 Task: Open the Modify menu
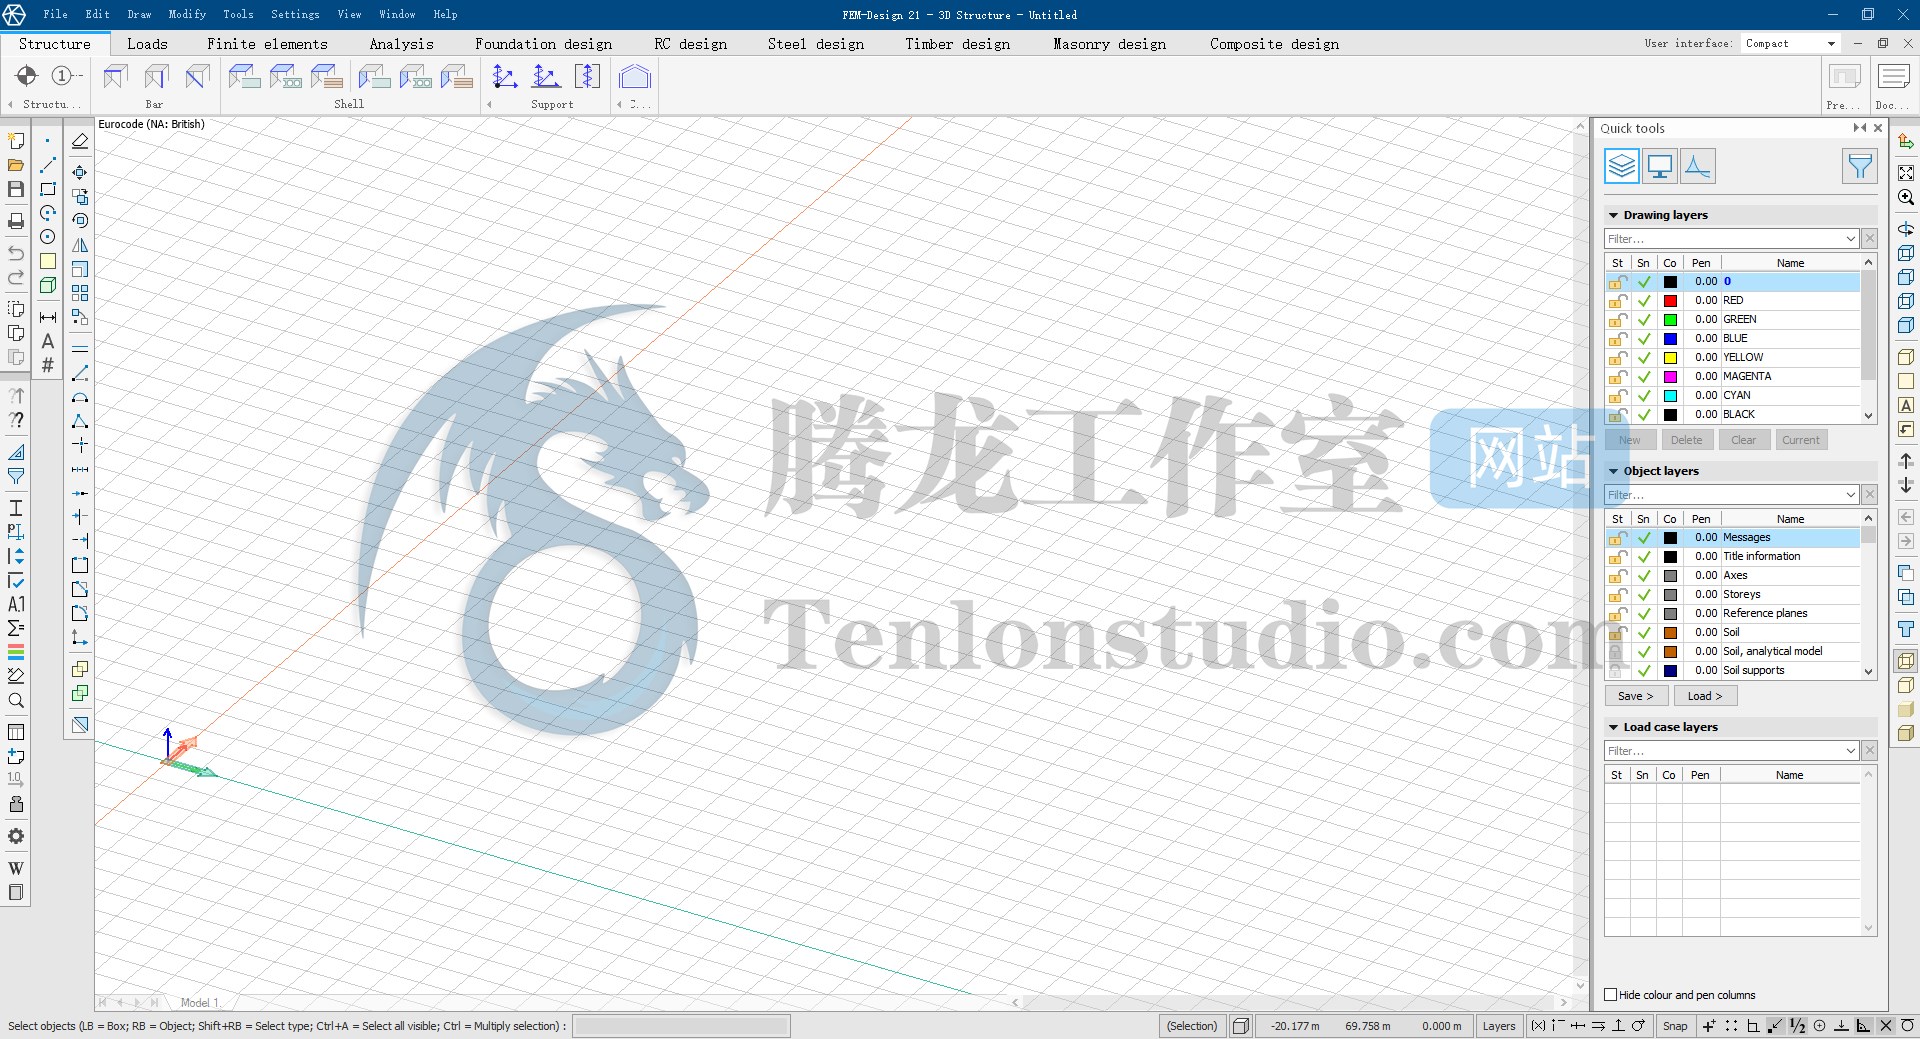[x=187, y=14]
